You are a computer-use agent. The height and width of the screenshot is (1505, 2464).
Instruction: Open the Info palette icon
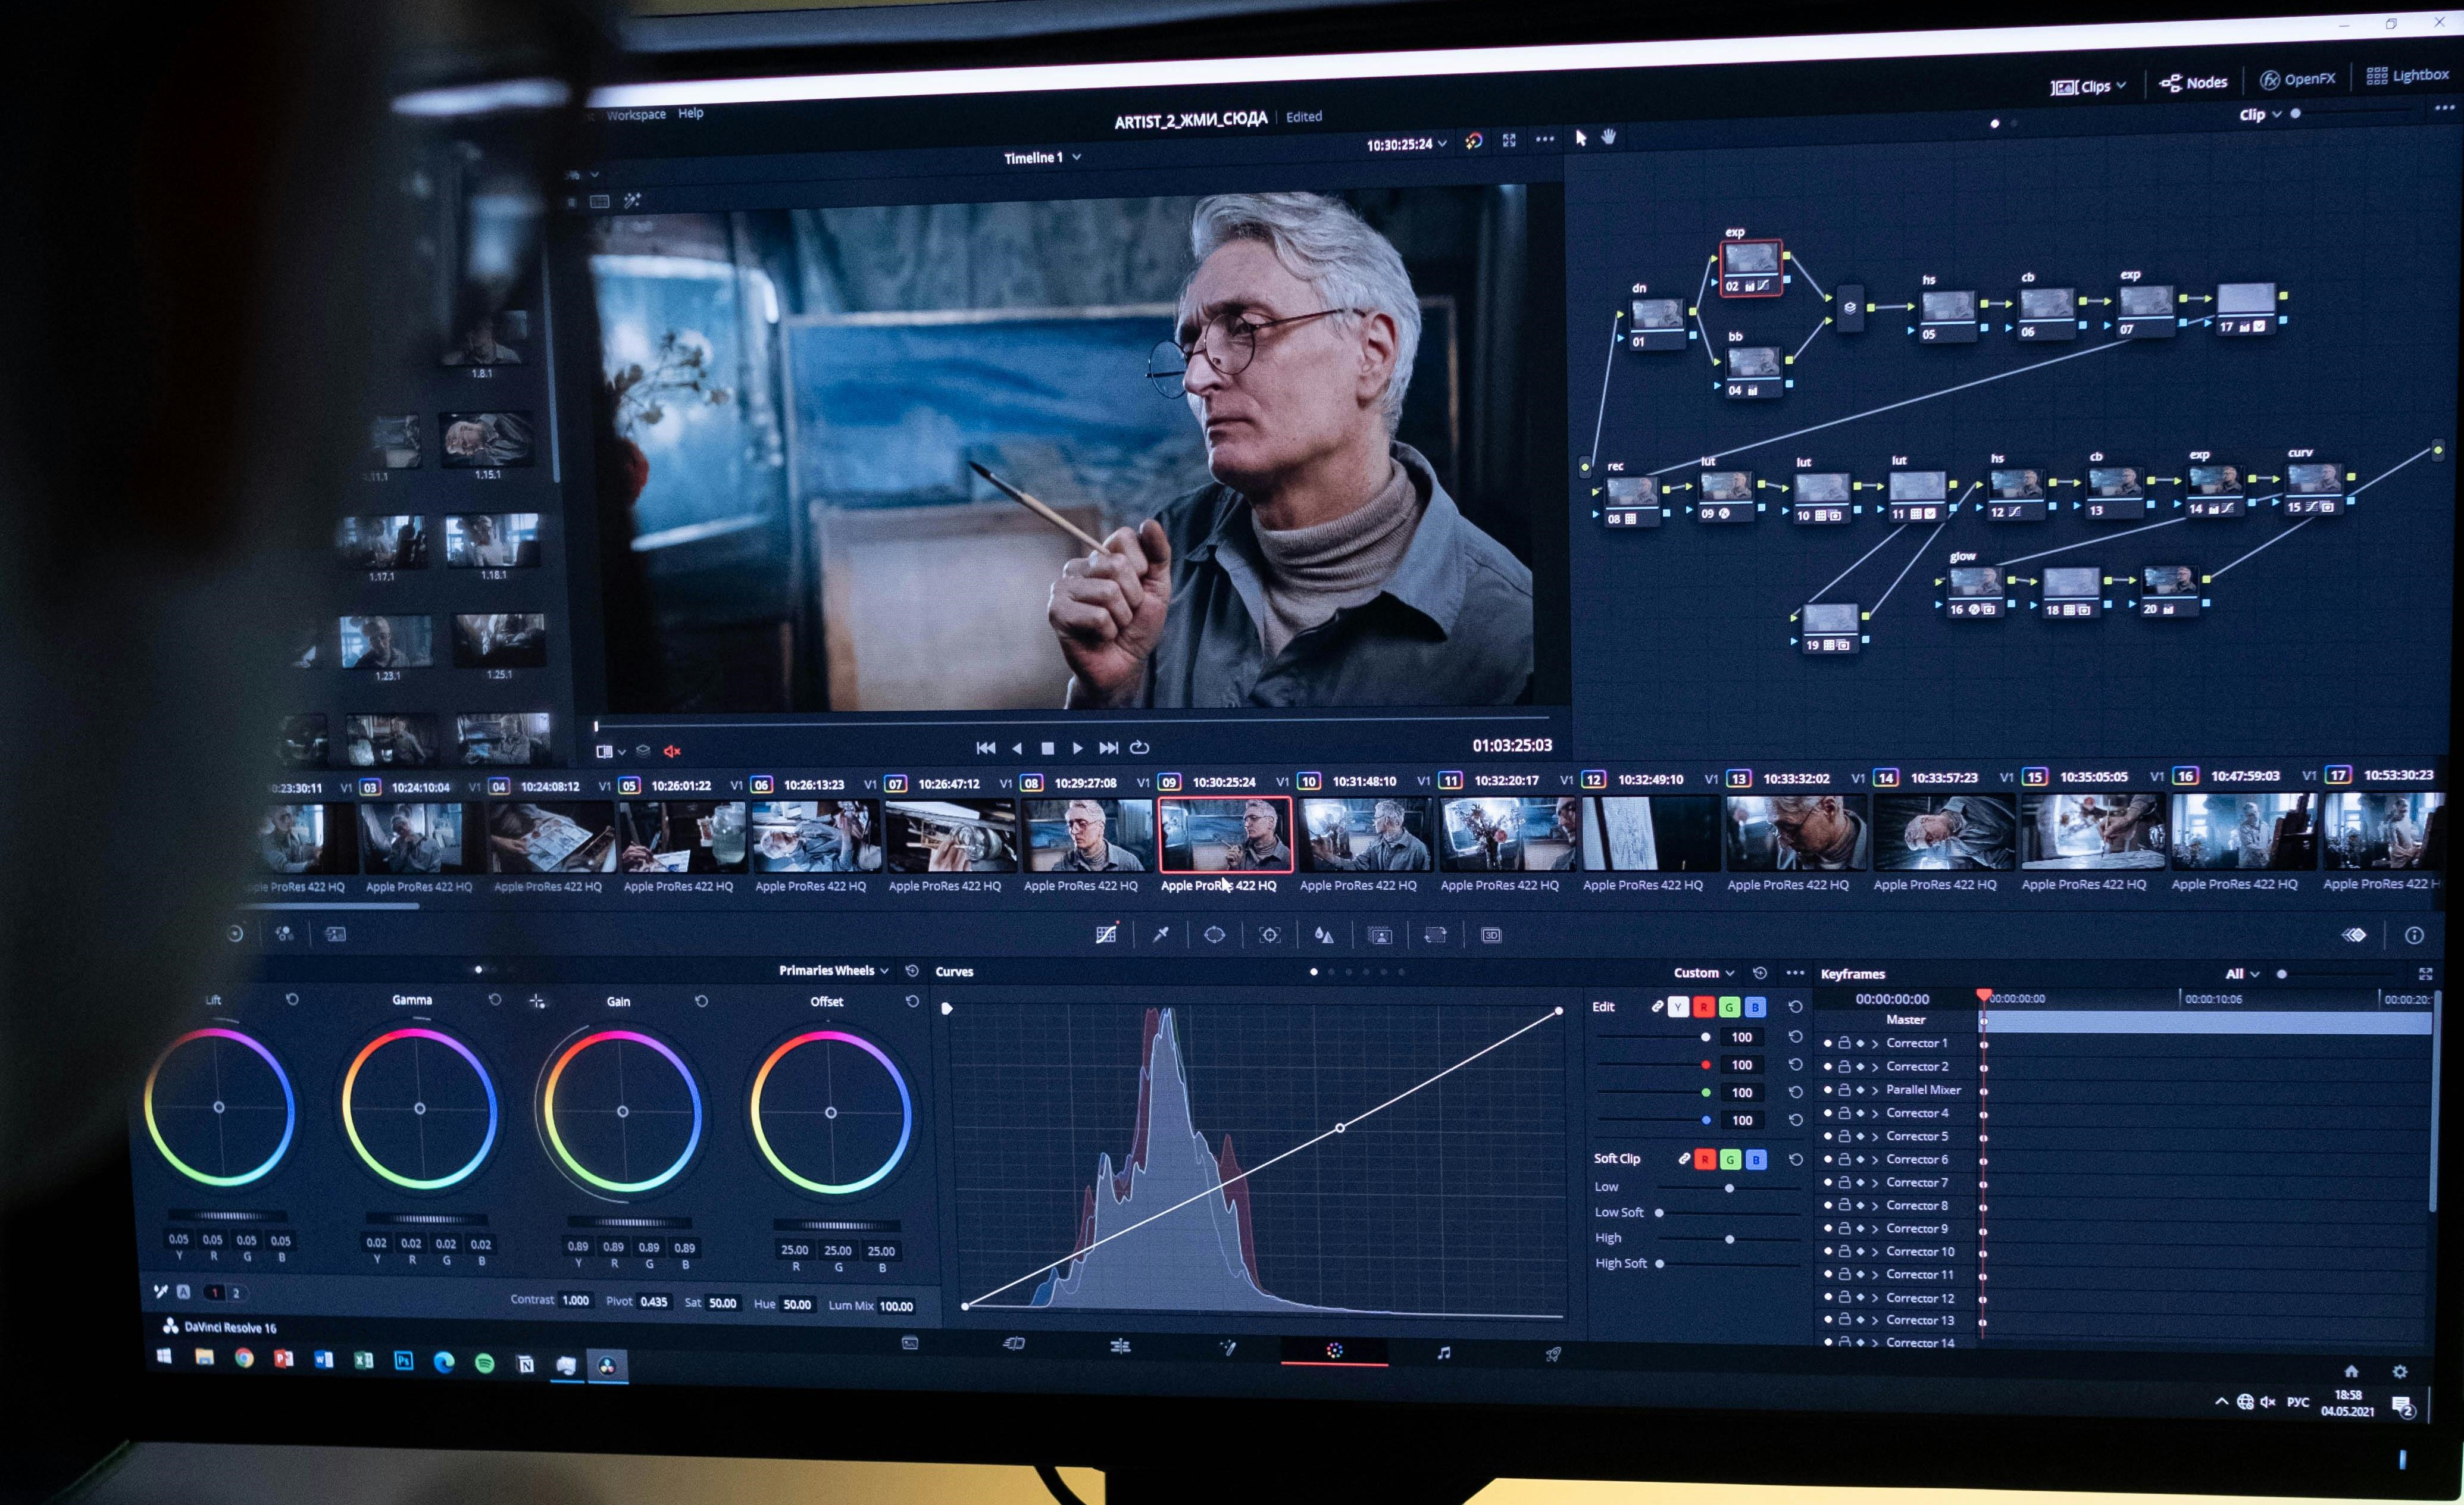click(x=2414, y=935)
